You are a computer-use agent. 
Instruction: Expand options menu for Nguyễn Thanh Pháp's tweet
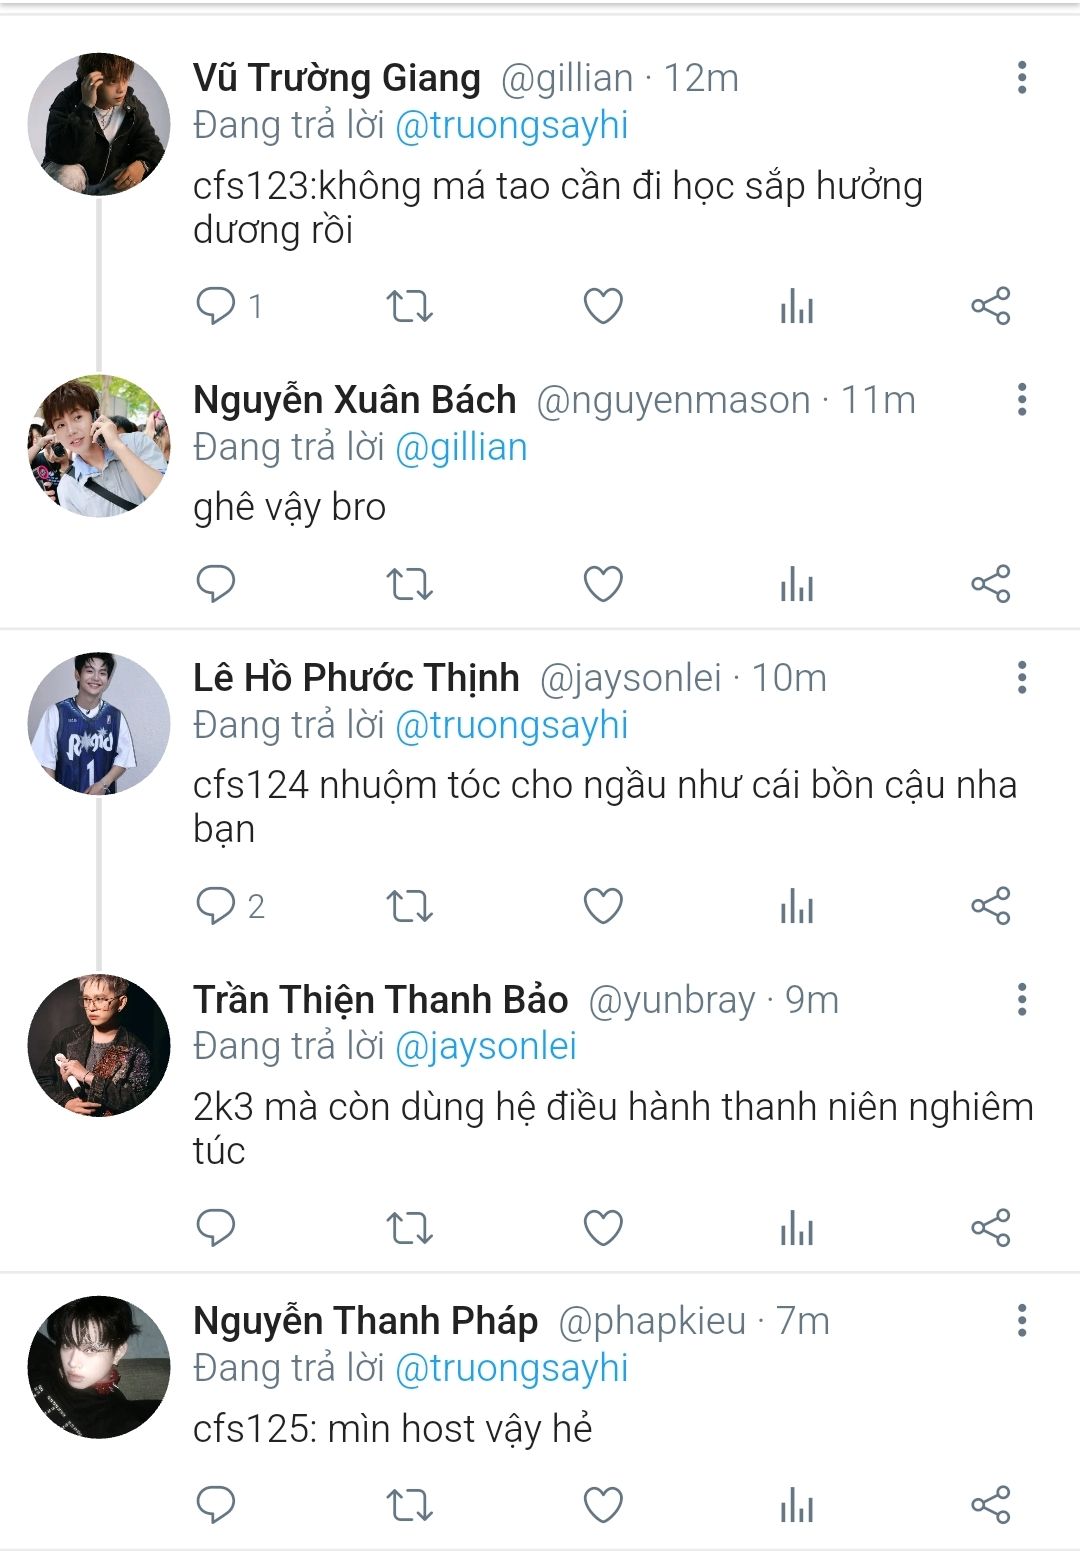(1021, 1321)
